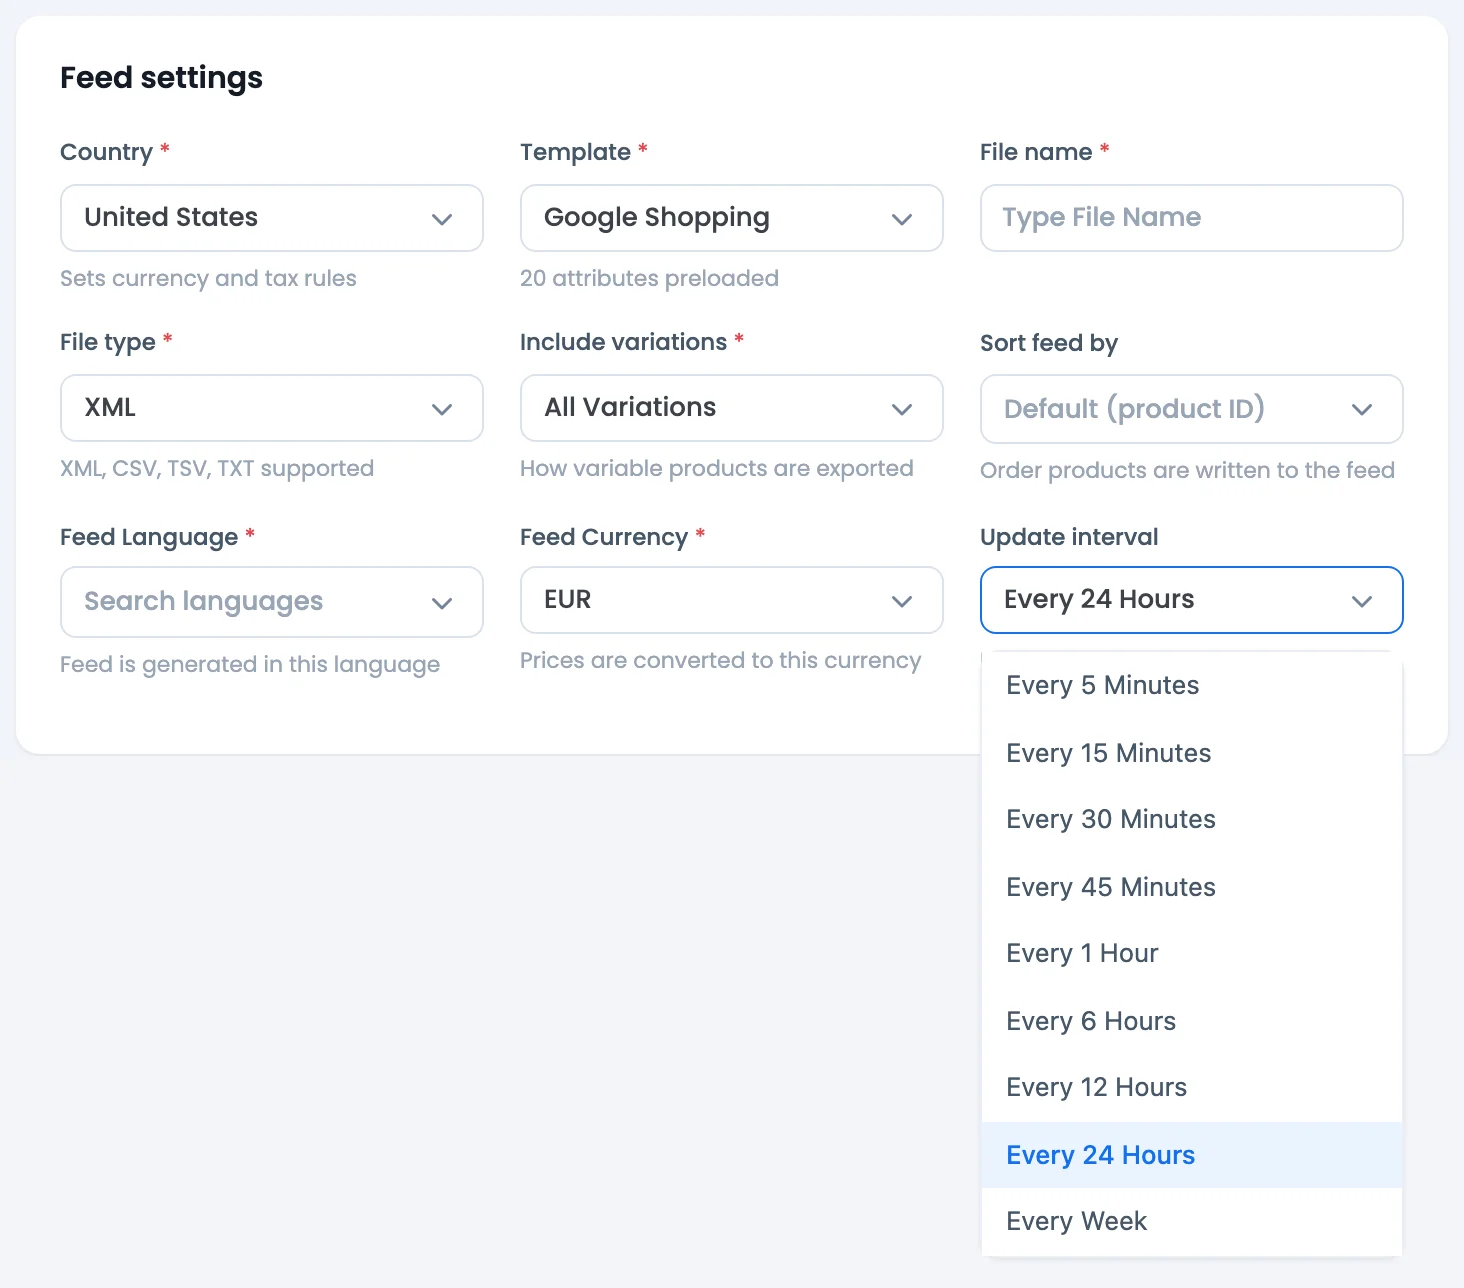Open the File type dropdown showing XML
The height and width of the screenshot is (1288, 1464).
coord(271,408)
